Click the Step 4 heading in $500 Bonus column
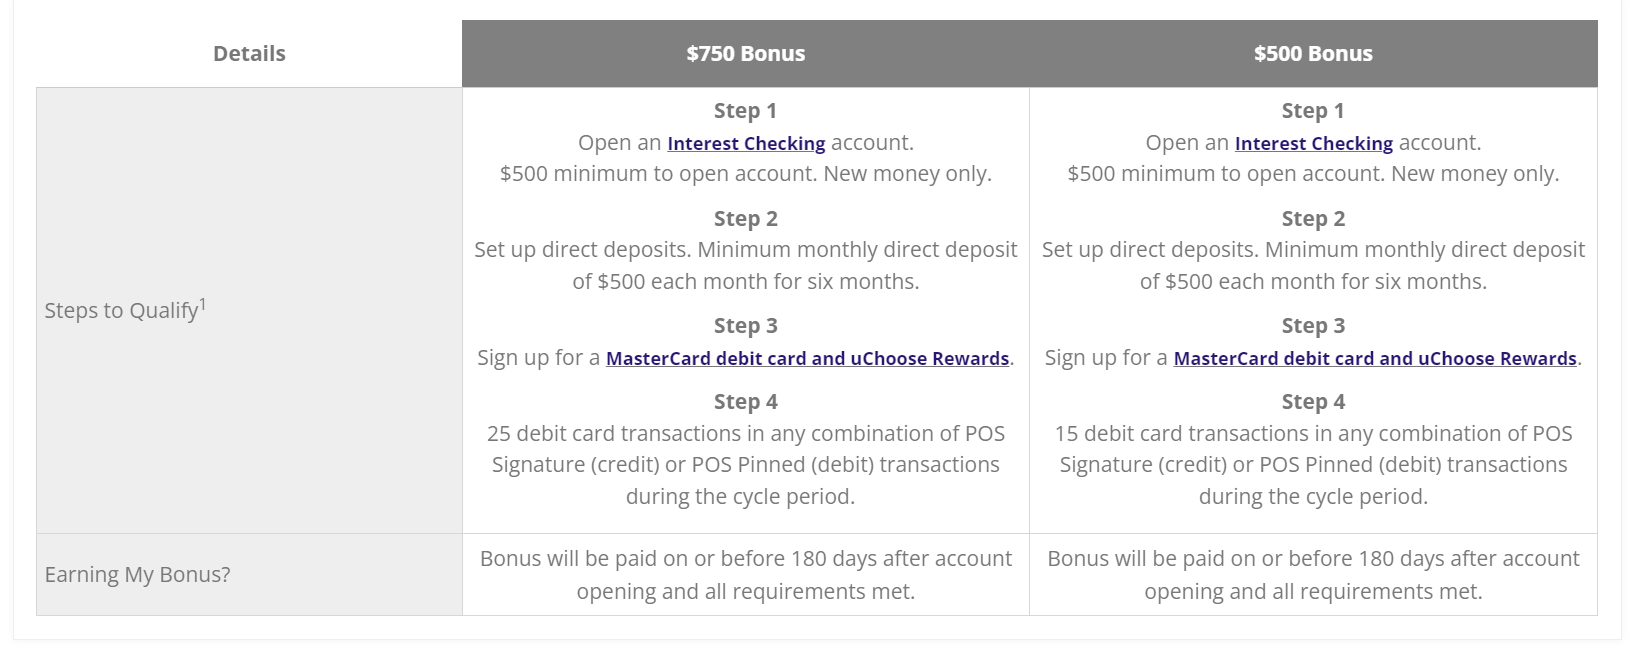1631x663 pixels. click(1313, 402)
